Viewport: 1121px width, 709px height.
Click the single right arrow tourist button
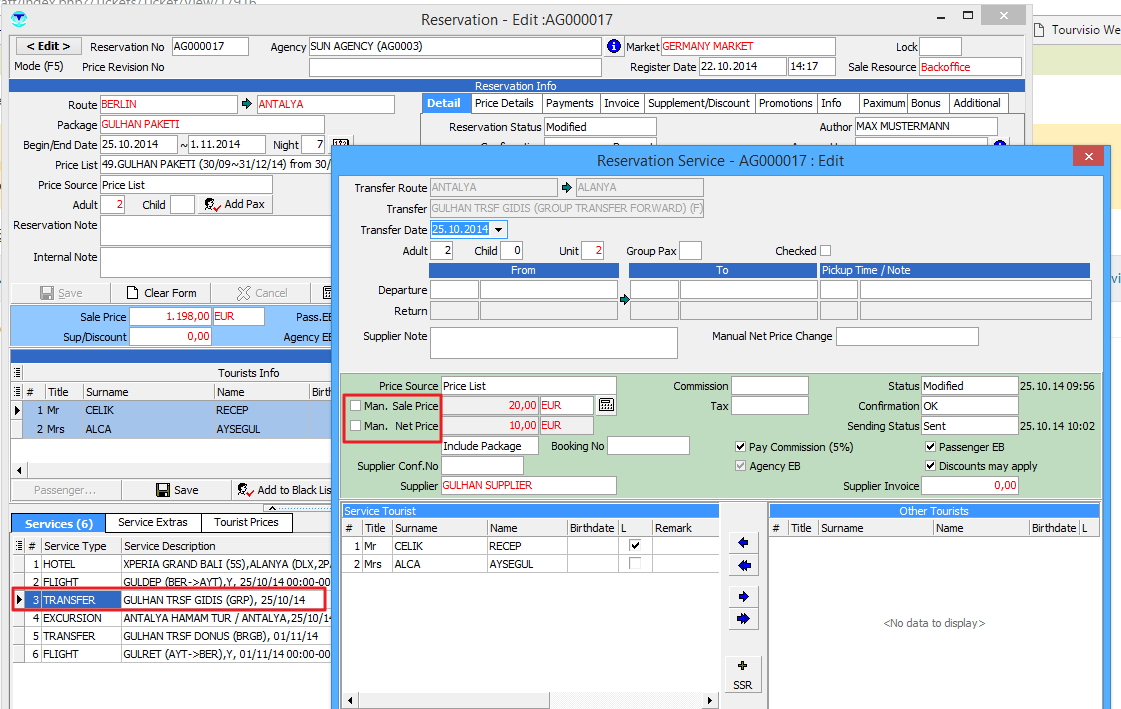pyautogui.click(x=743, y=597)
